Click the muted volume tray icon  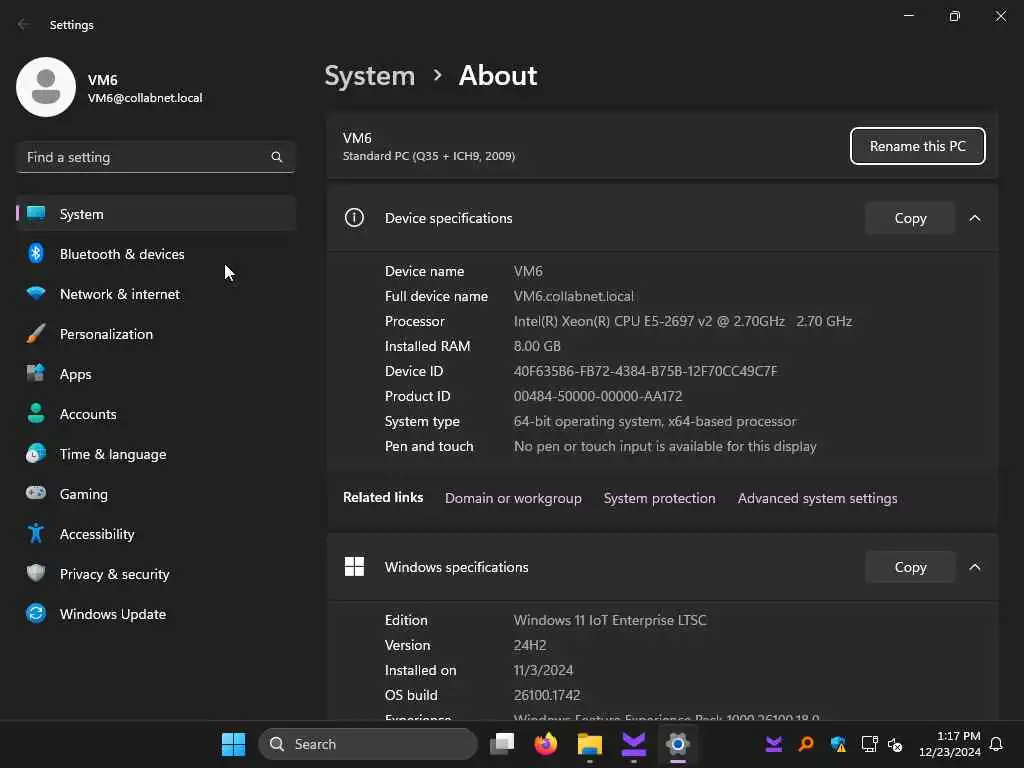[895, 744]
